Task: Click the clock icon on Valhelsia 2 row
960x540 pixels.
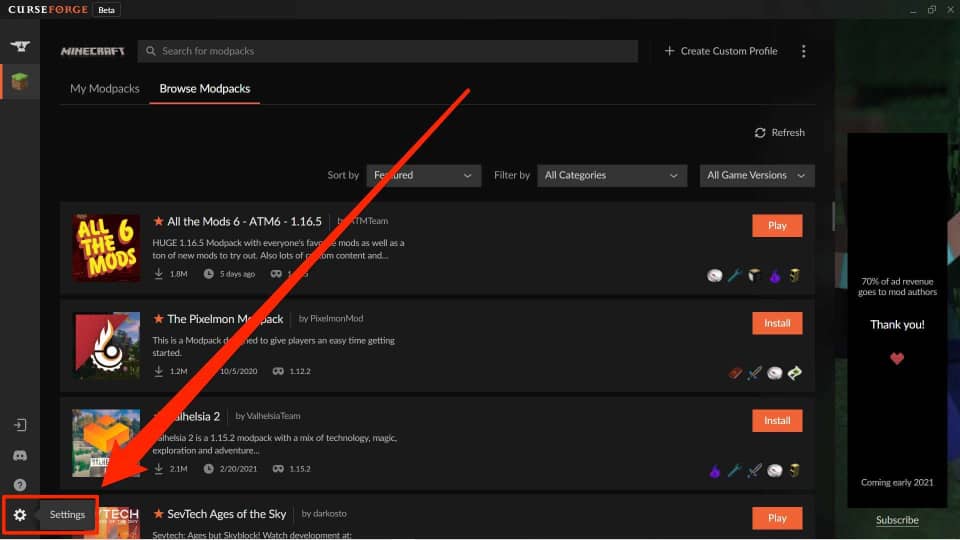Action: click(209, 468)
